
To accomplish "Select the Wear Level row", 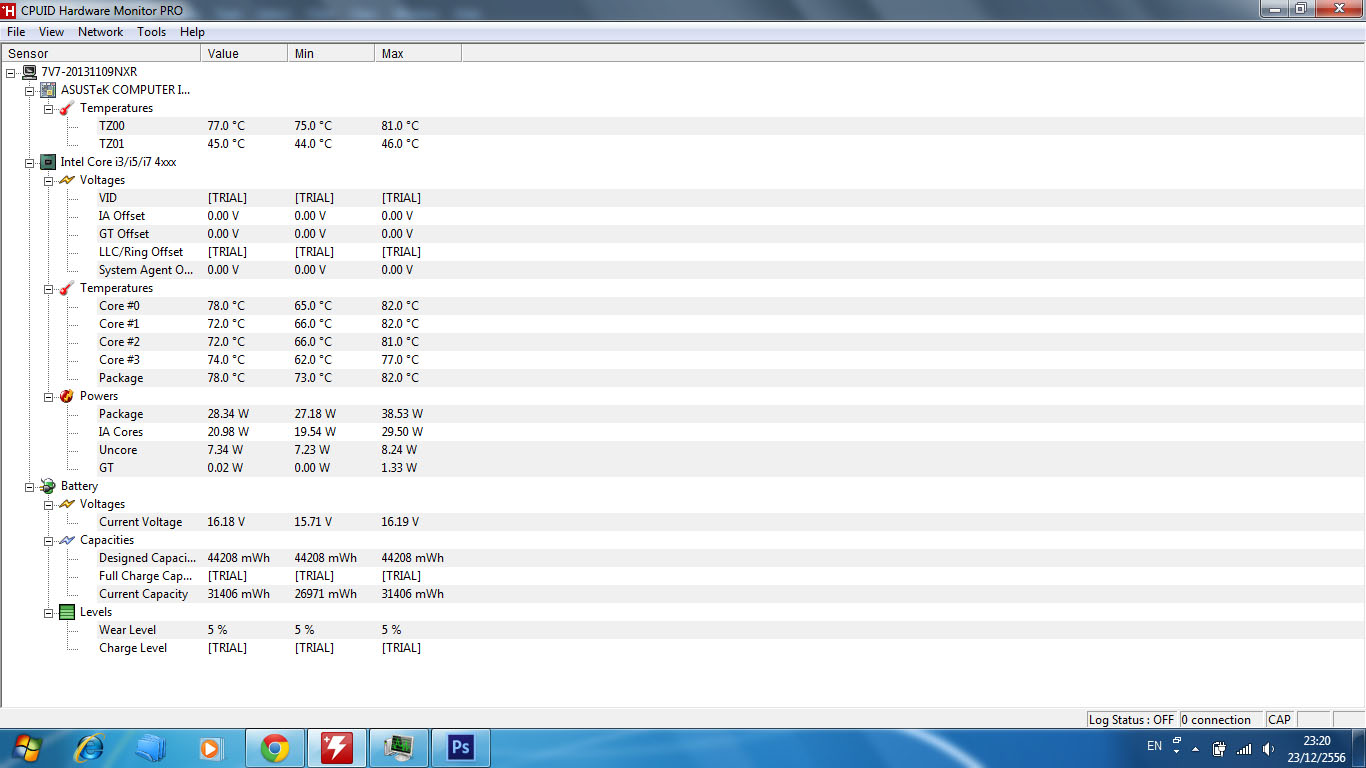I will click(x=682, y=630).
